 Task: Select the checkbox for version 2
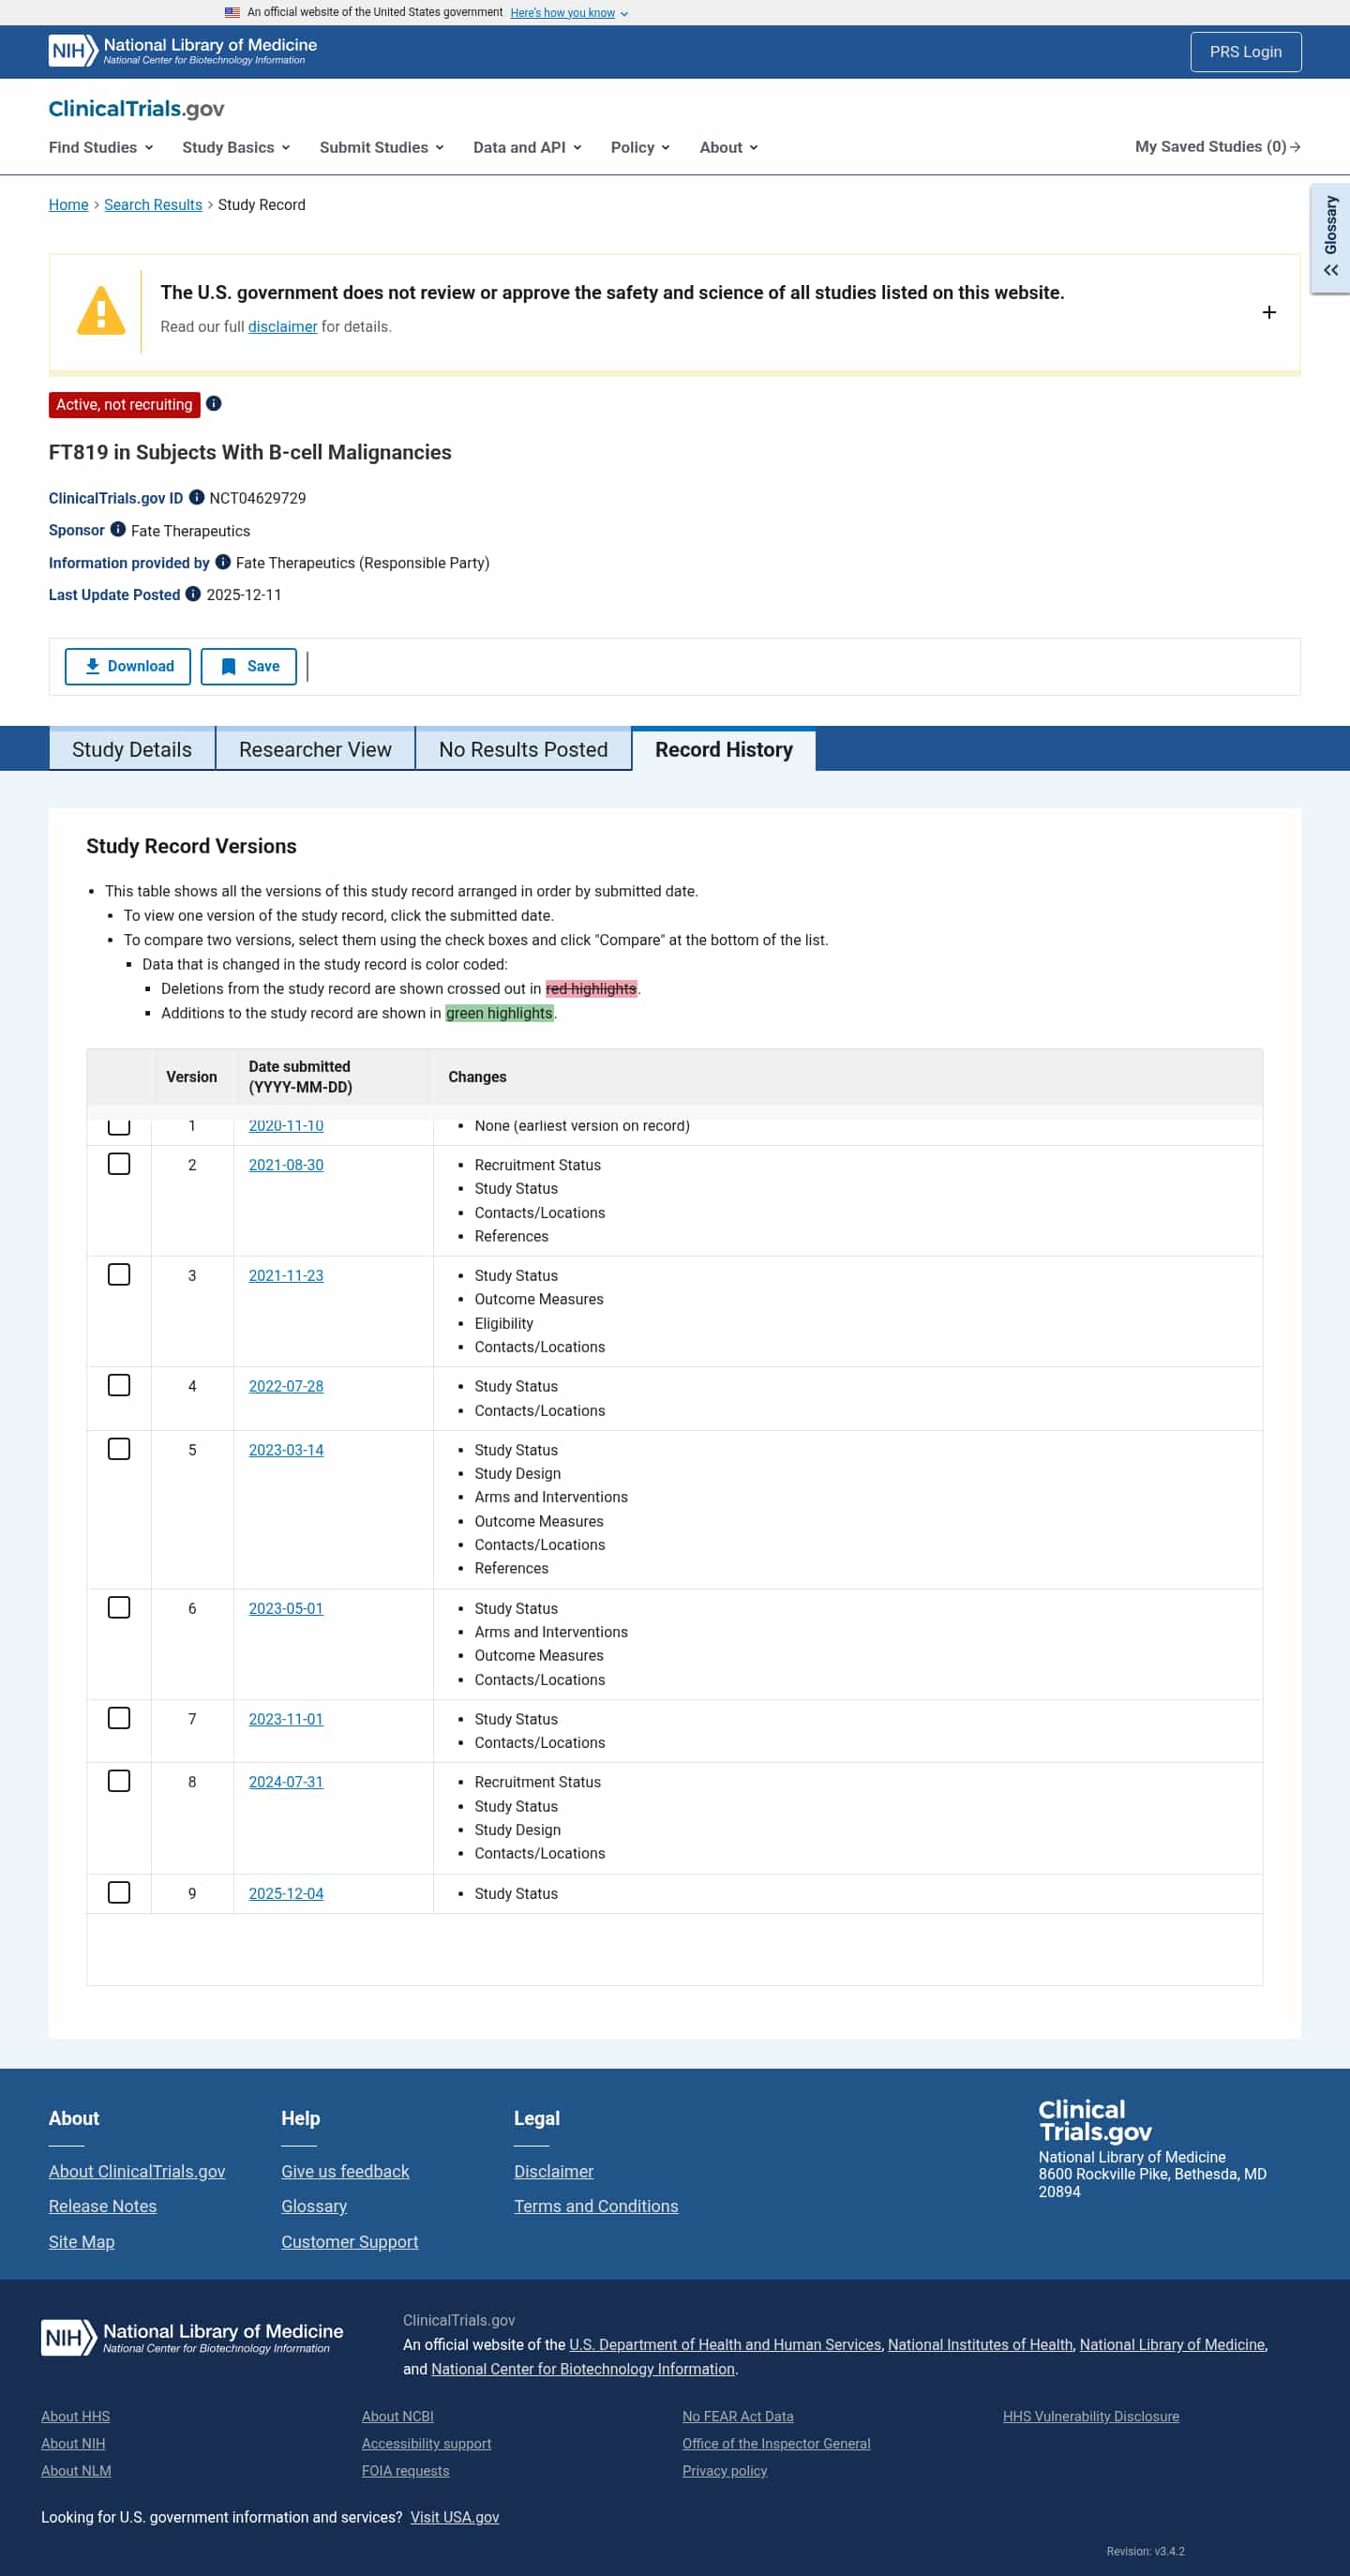[119, 1164]
